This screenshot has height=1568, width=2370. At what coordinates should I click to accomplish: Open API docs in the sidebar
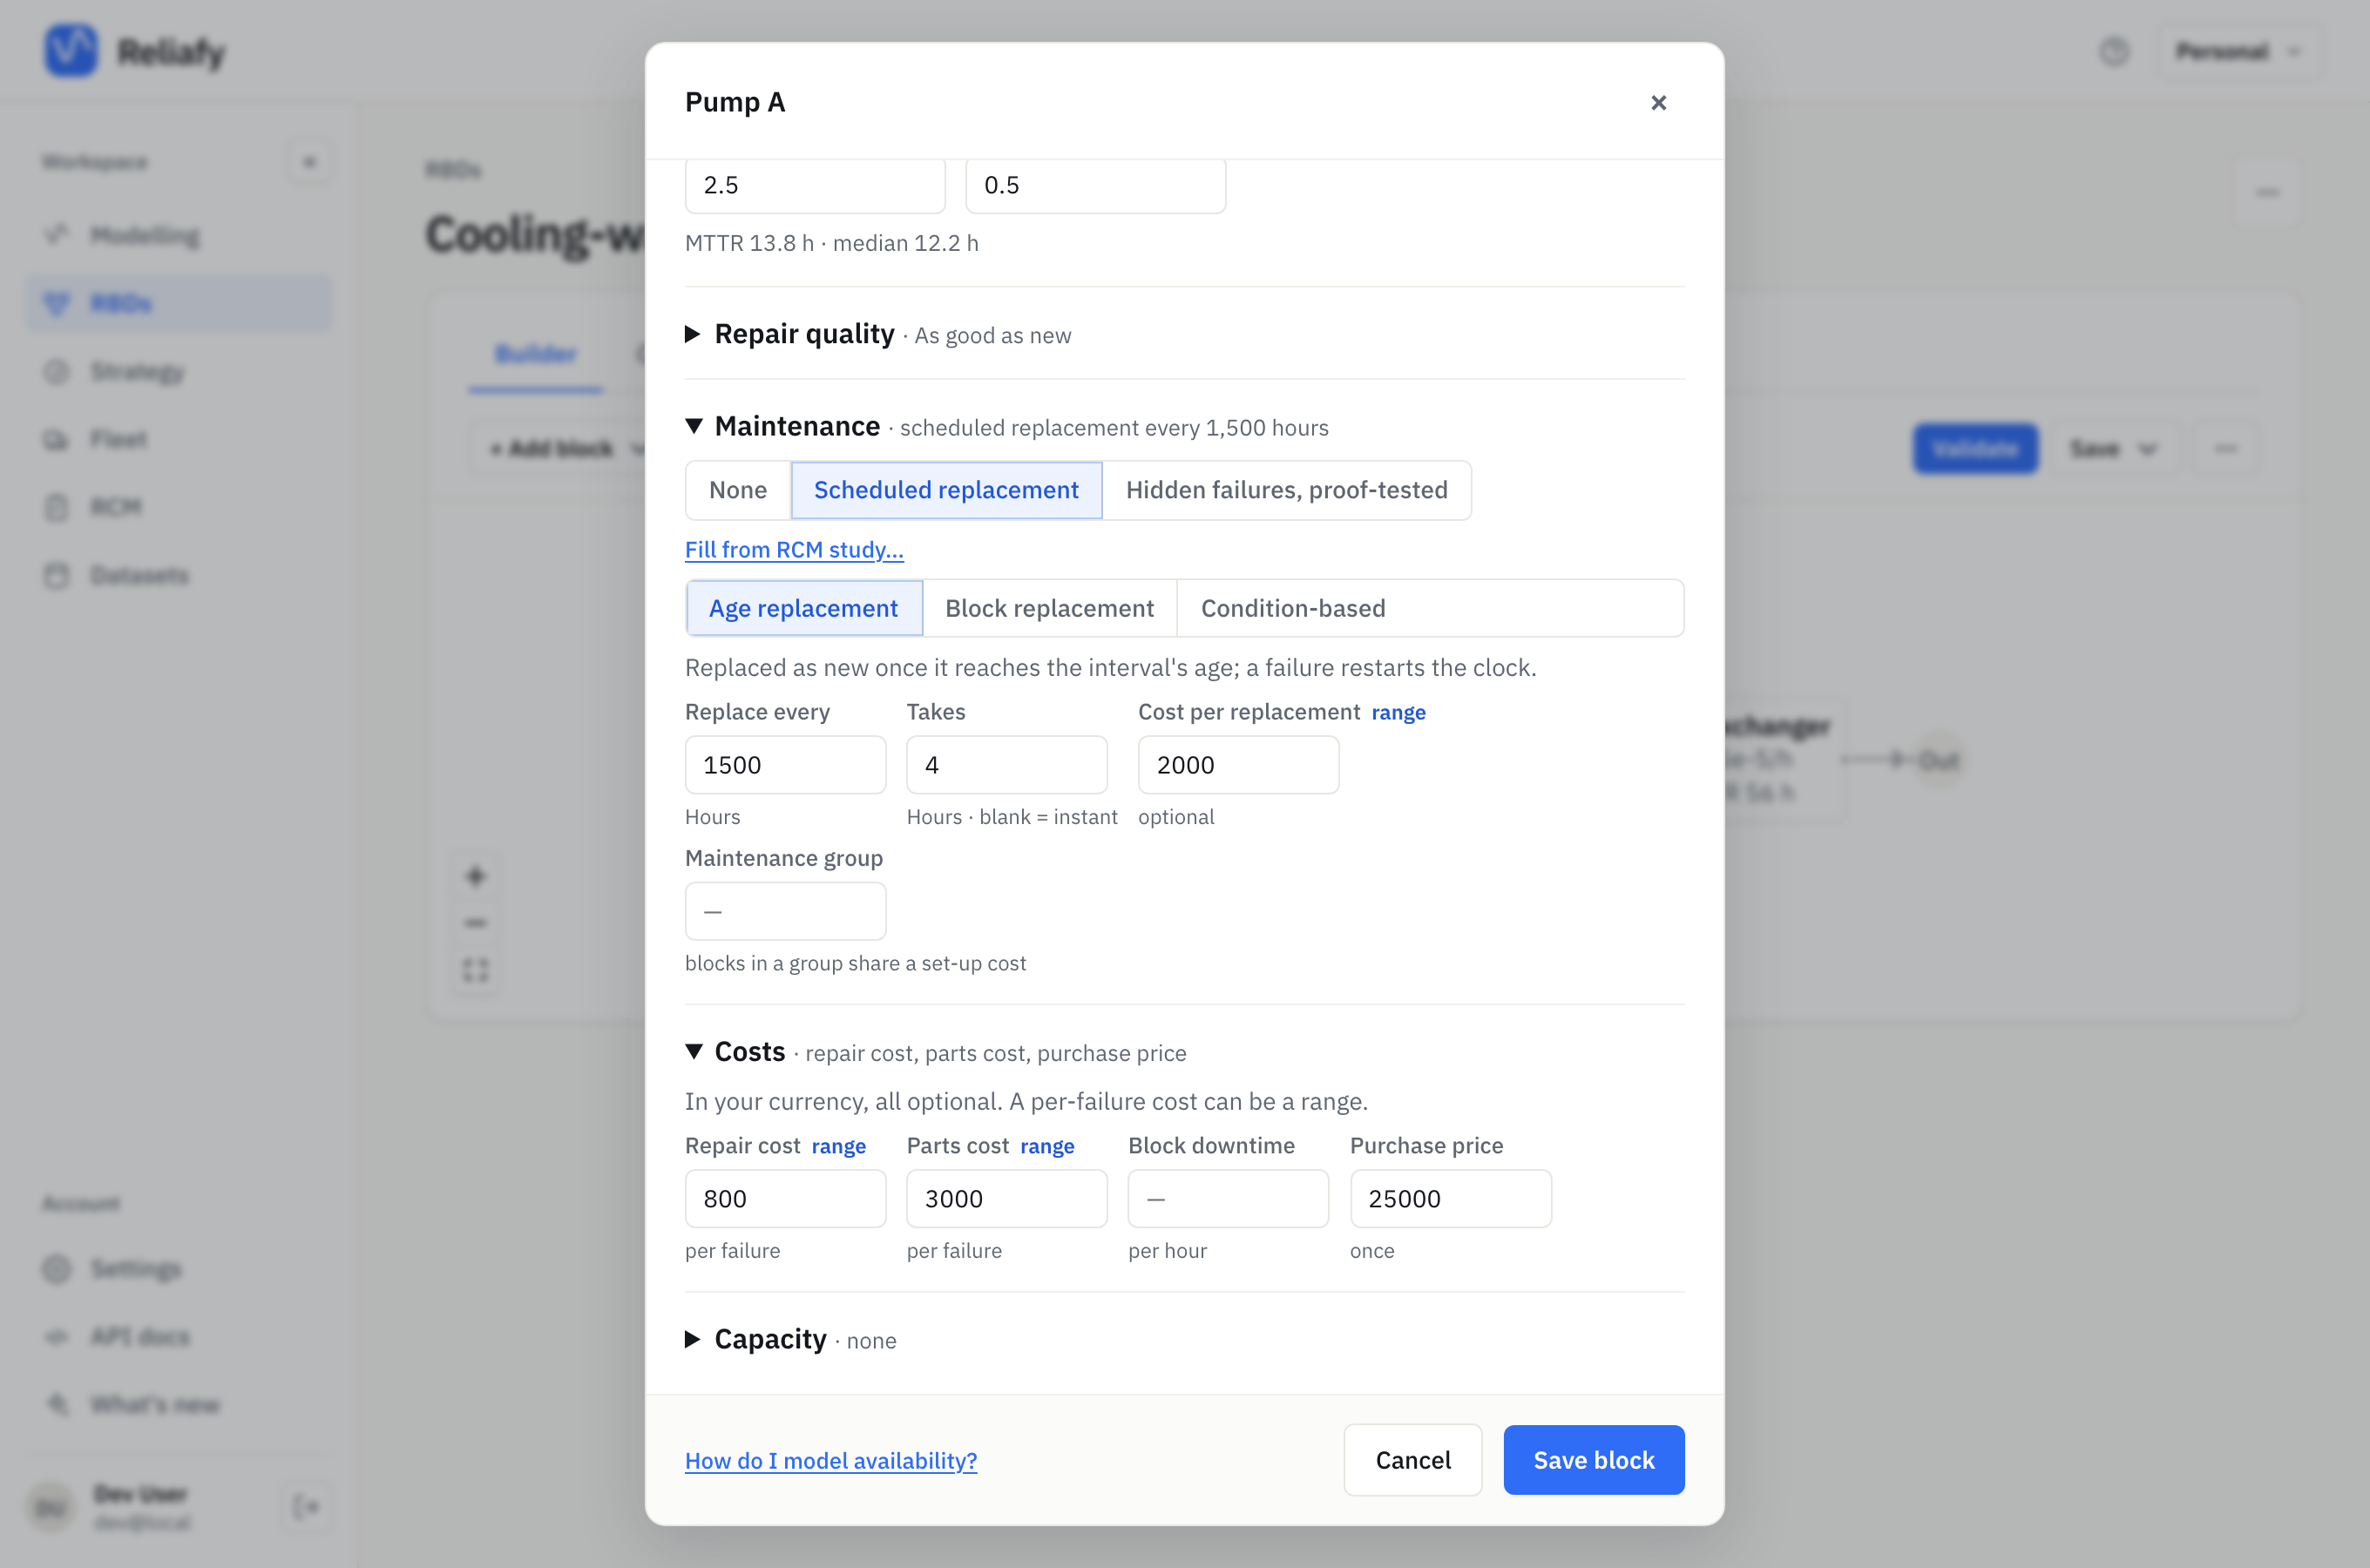178,1336
